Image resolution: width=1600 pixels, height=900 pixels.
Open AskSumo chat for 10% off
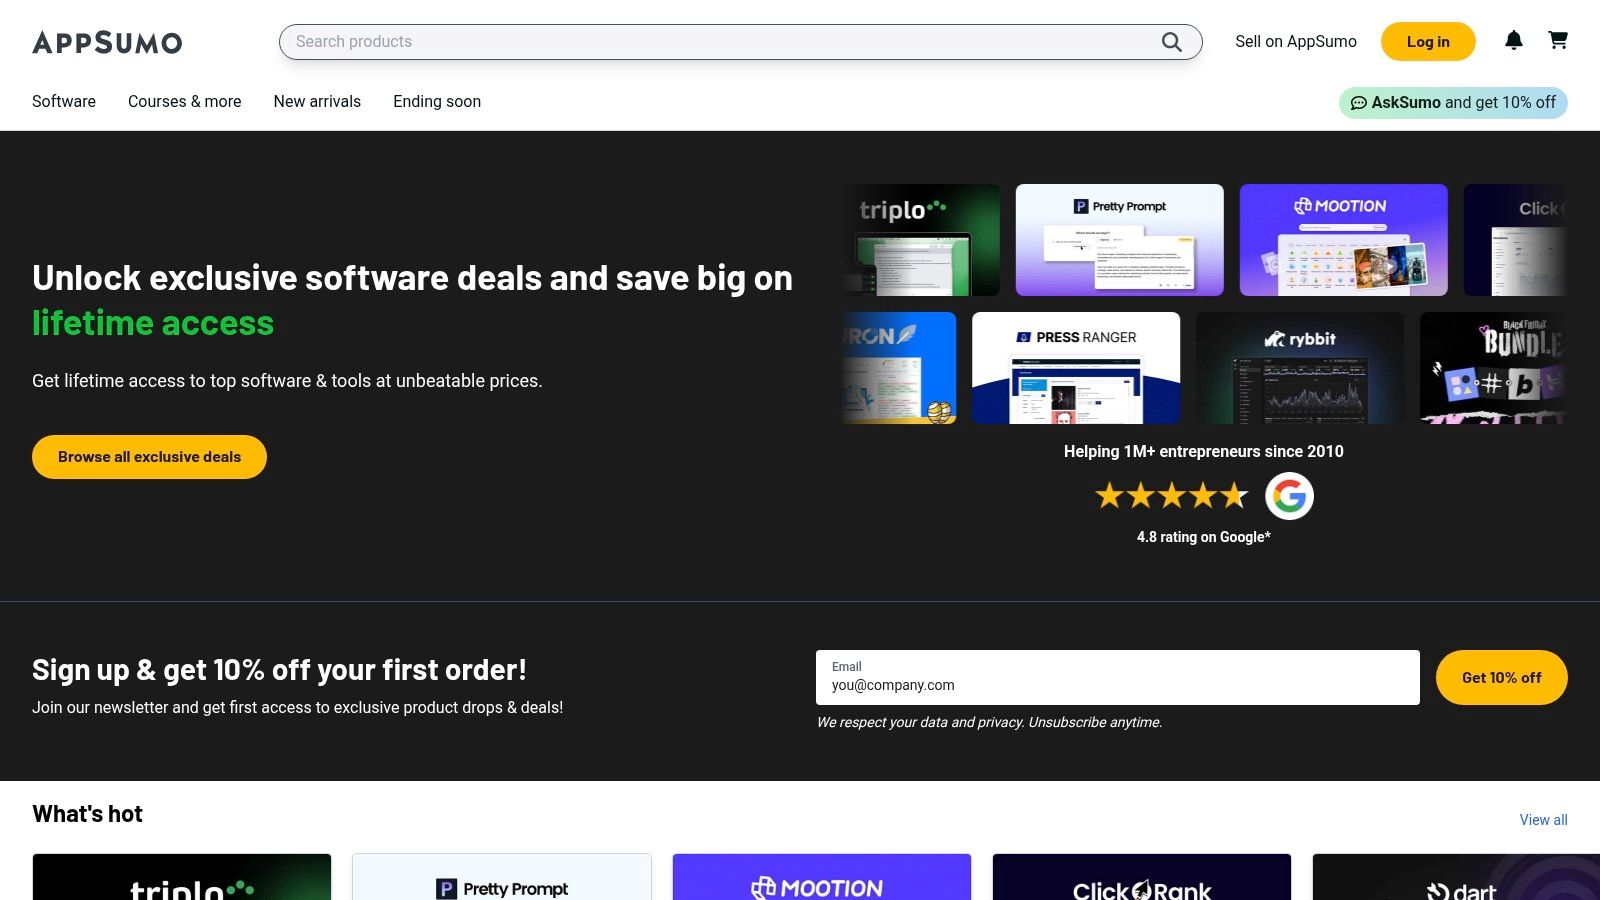[x=1453, y=103]
